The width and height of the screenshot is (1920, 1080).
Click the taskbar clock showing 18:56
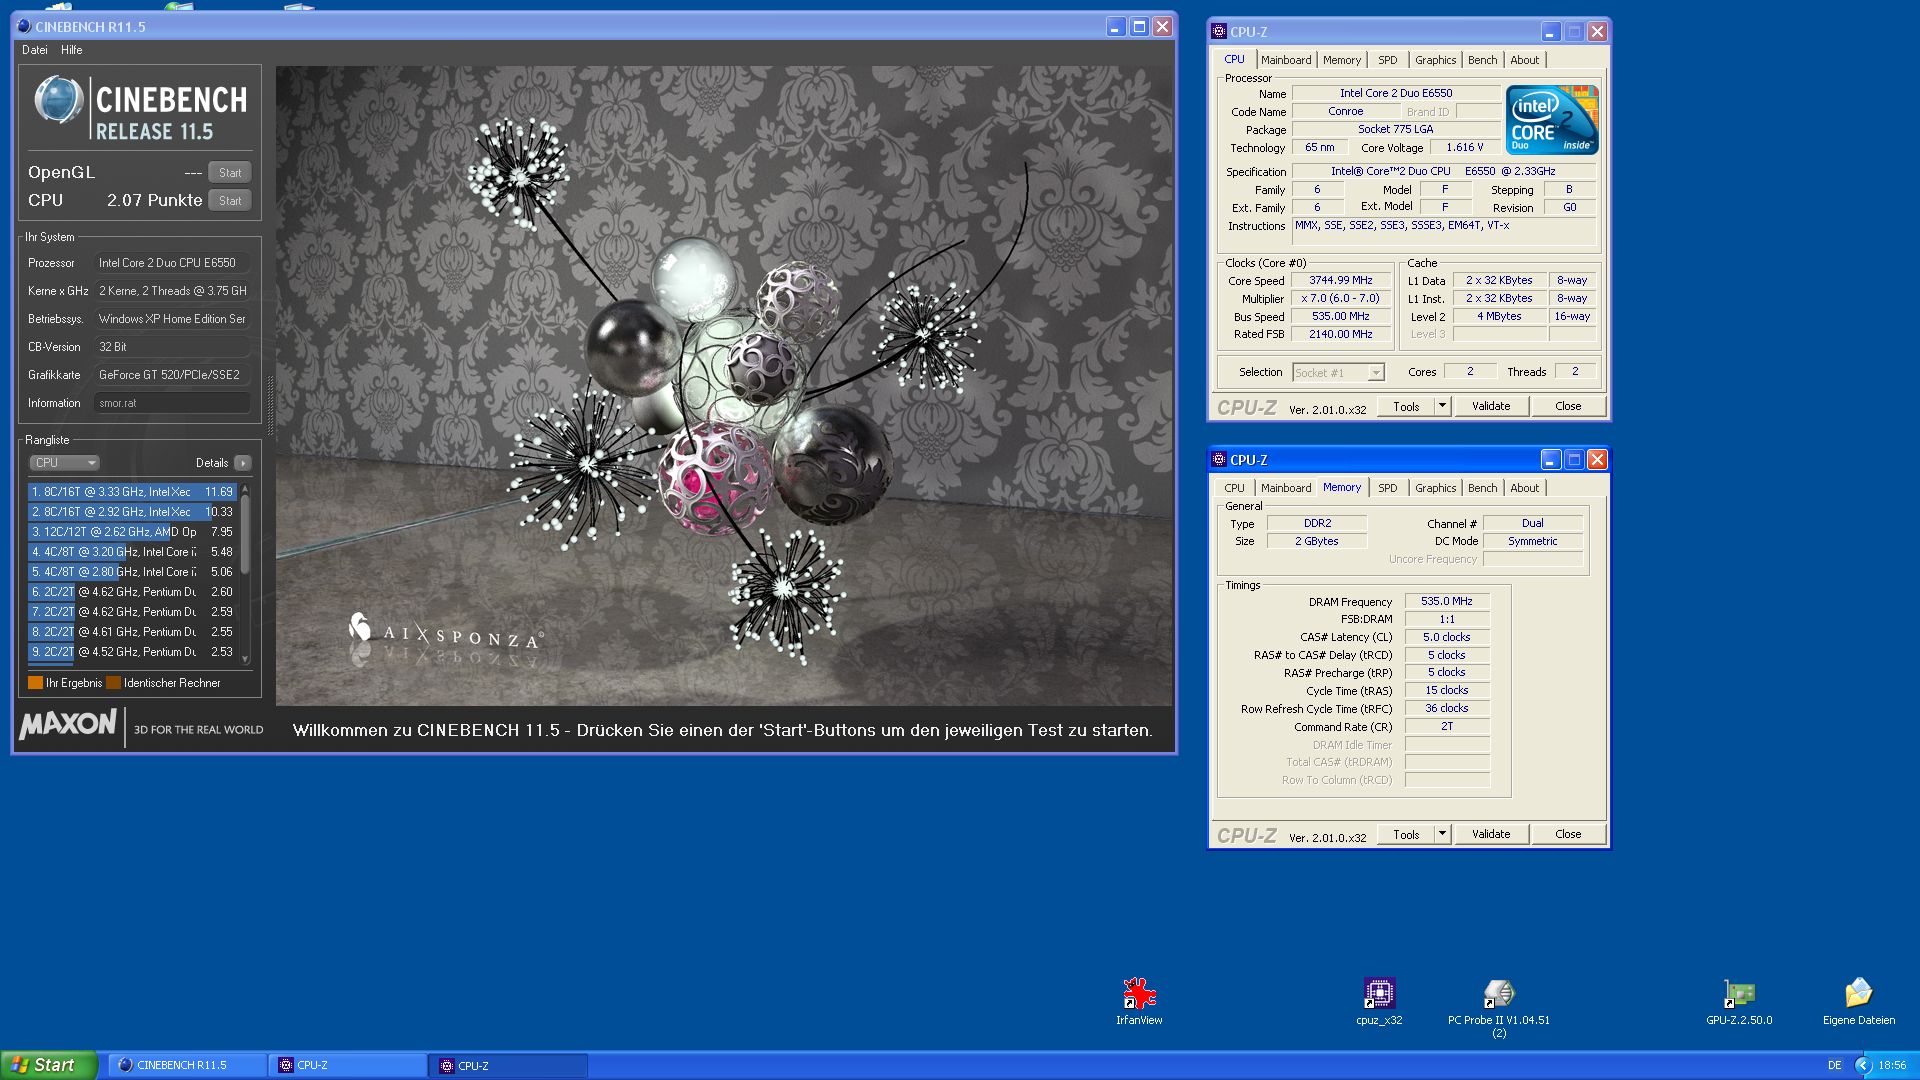[x=1892, y=1066]
